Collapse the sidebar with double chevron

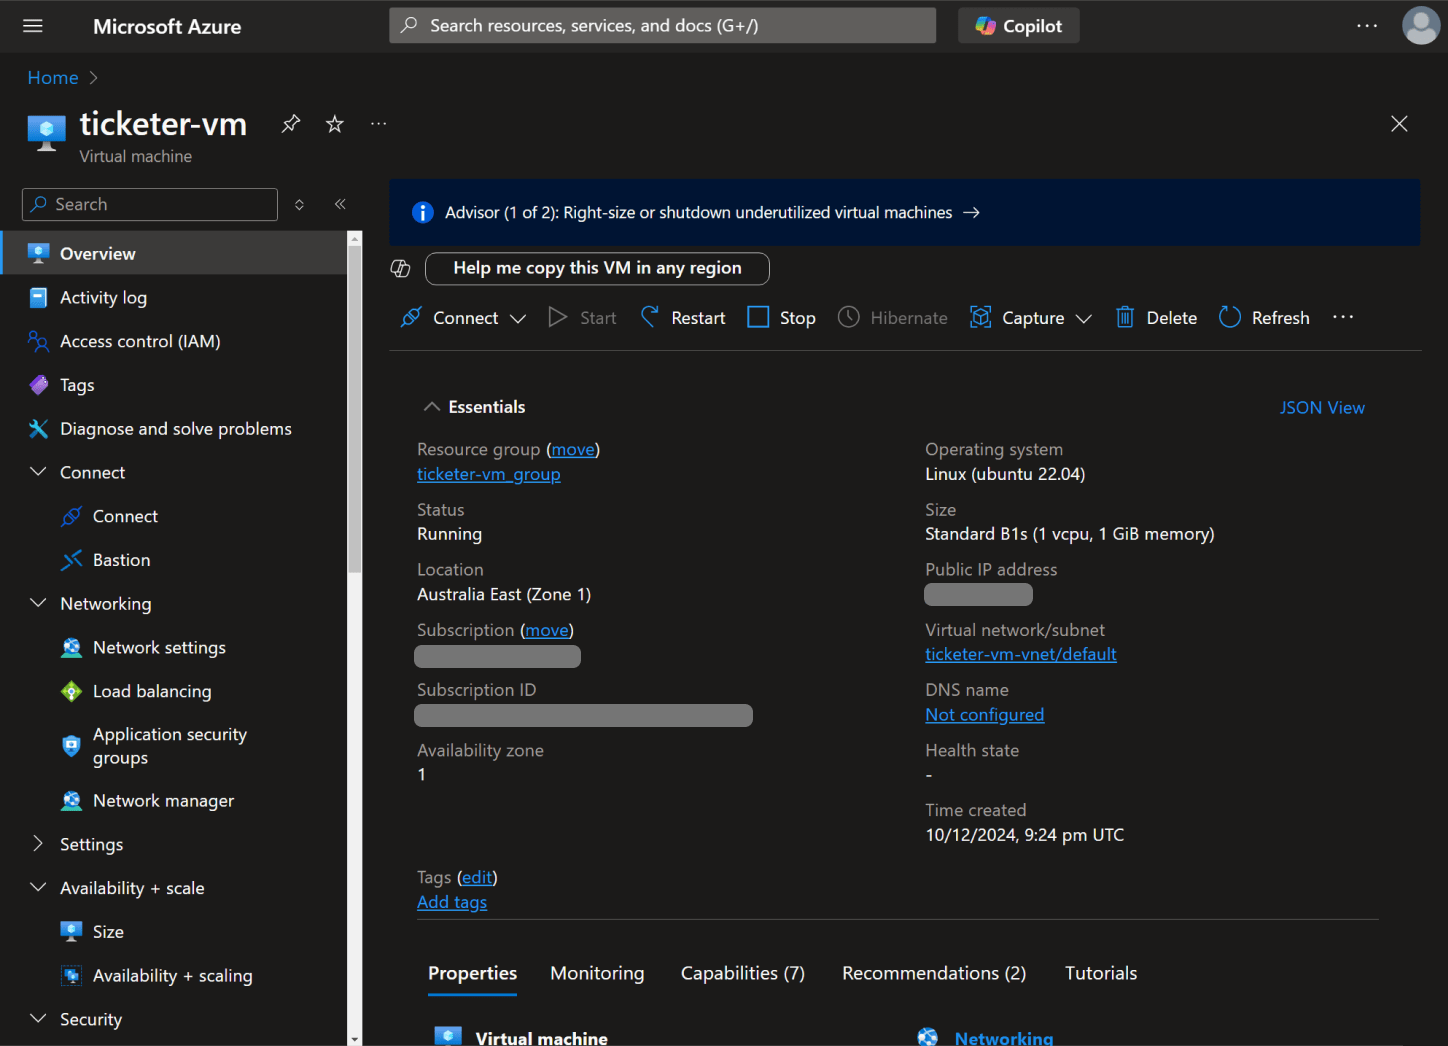(x=340, y=204)
